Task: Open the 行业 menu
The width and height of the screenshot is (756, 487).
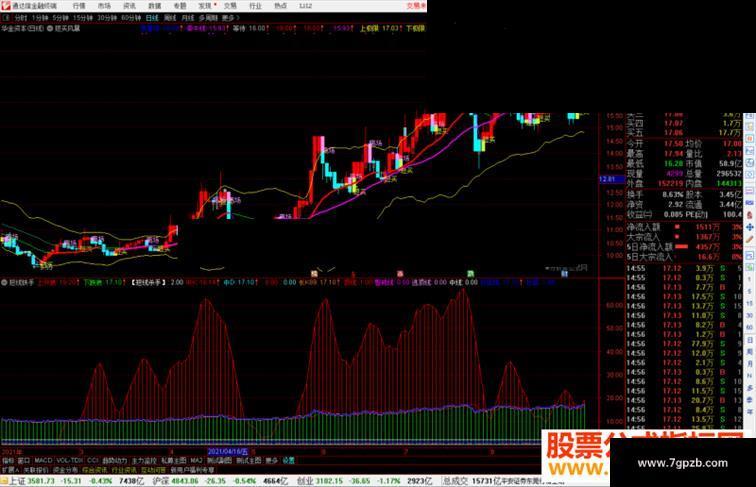Action: click(x=255, y=6)
